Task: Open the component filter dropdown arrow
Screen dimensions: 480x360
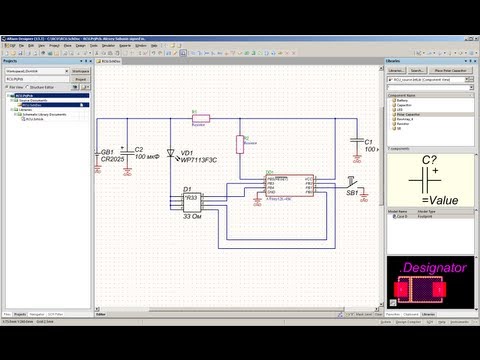Action: tap(471, 87)
